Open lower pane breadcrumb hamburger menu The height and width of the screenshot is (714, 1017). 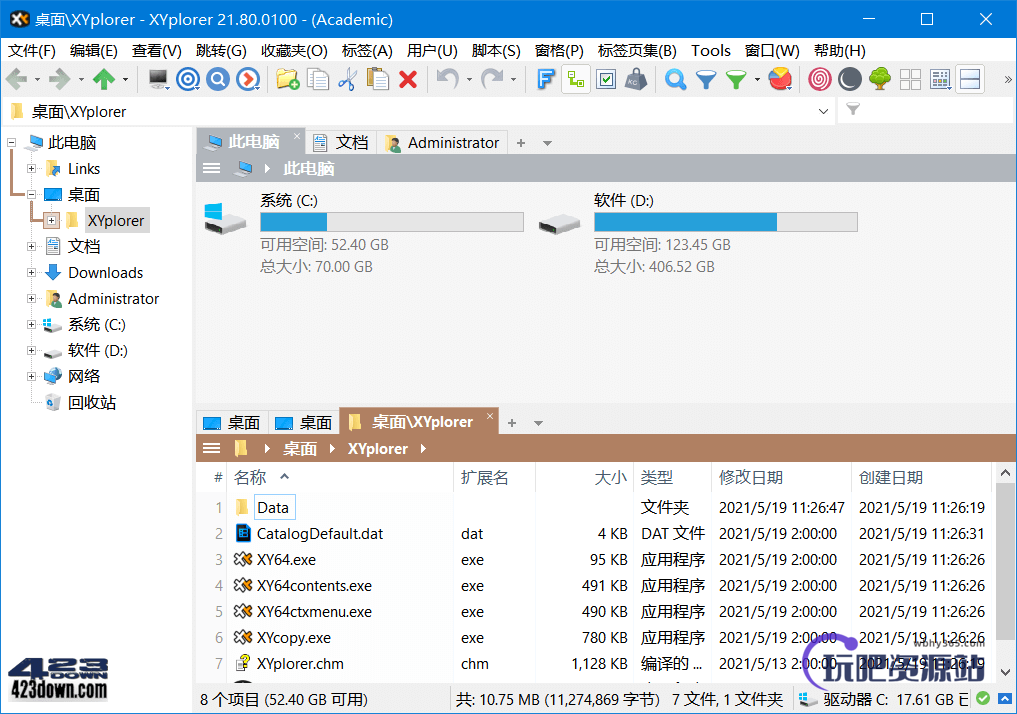pyautogui.click(x=211, y=448)
